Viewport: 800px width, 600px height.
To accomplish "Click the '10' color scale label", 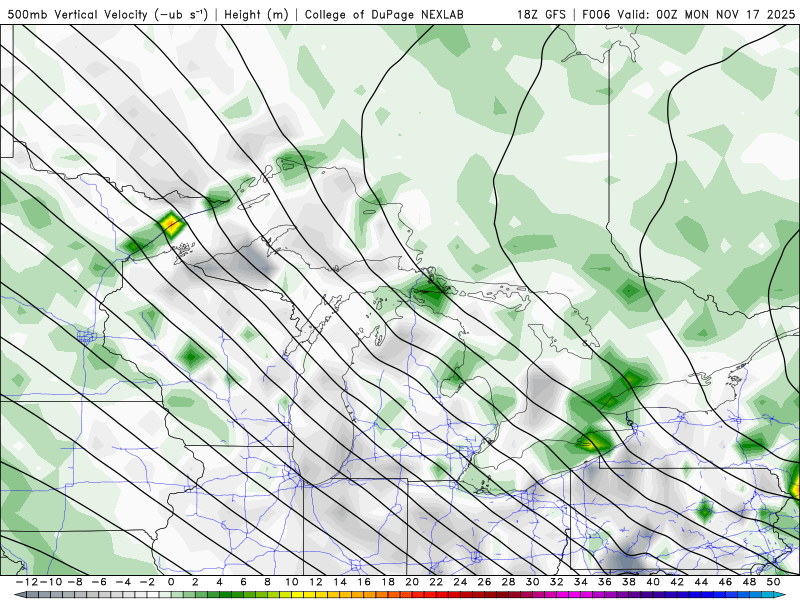I will coord(291,582).
